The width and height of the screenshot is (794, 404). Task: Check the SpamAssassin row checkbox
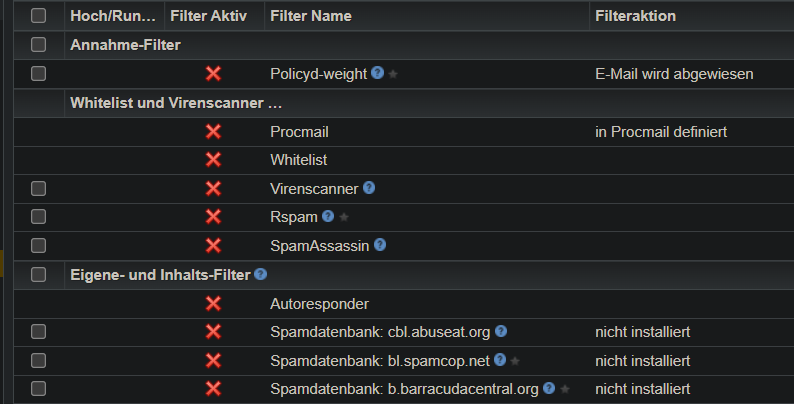[39, 245]
